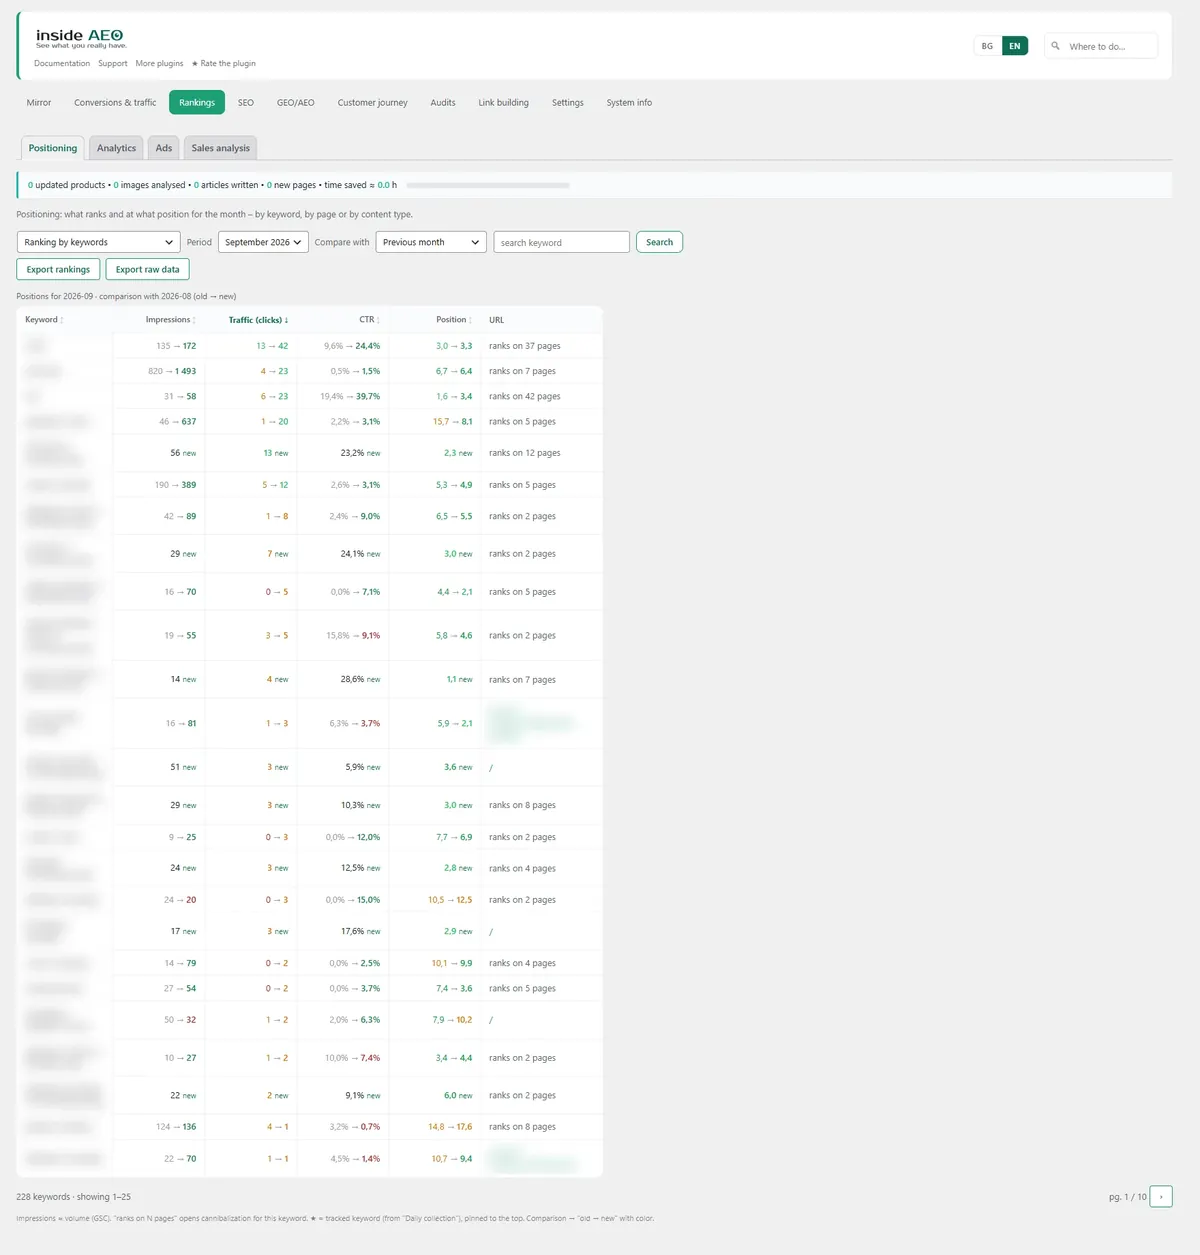Open ranks on 5 pages, 46 → 637 row
The width and height of the screenshot is (1200, 1255).
(x=522, y=421)
